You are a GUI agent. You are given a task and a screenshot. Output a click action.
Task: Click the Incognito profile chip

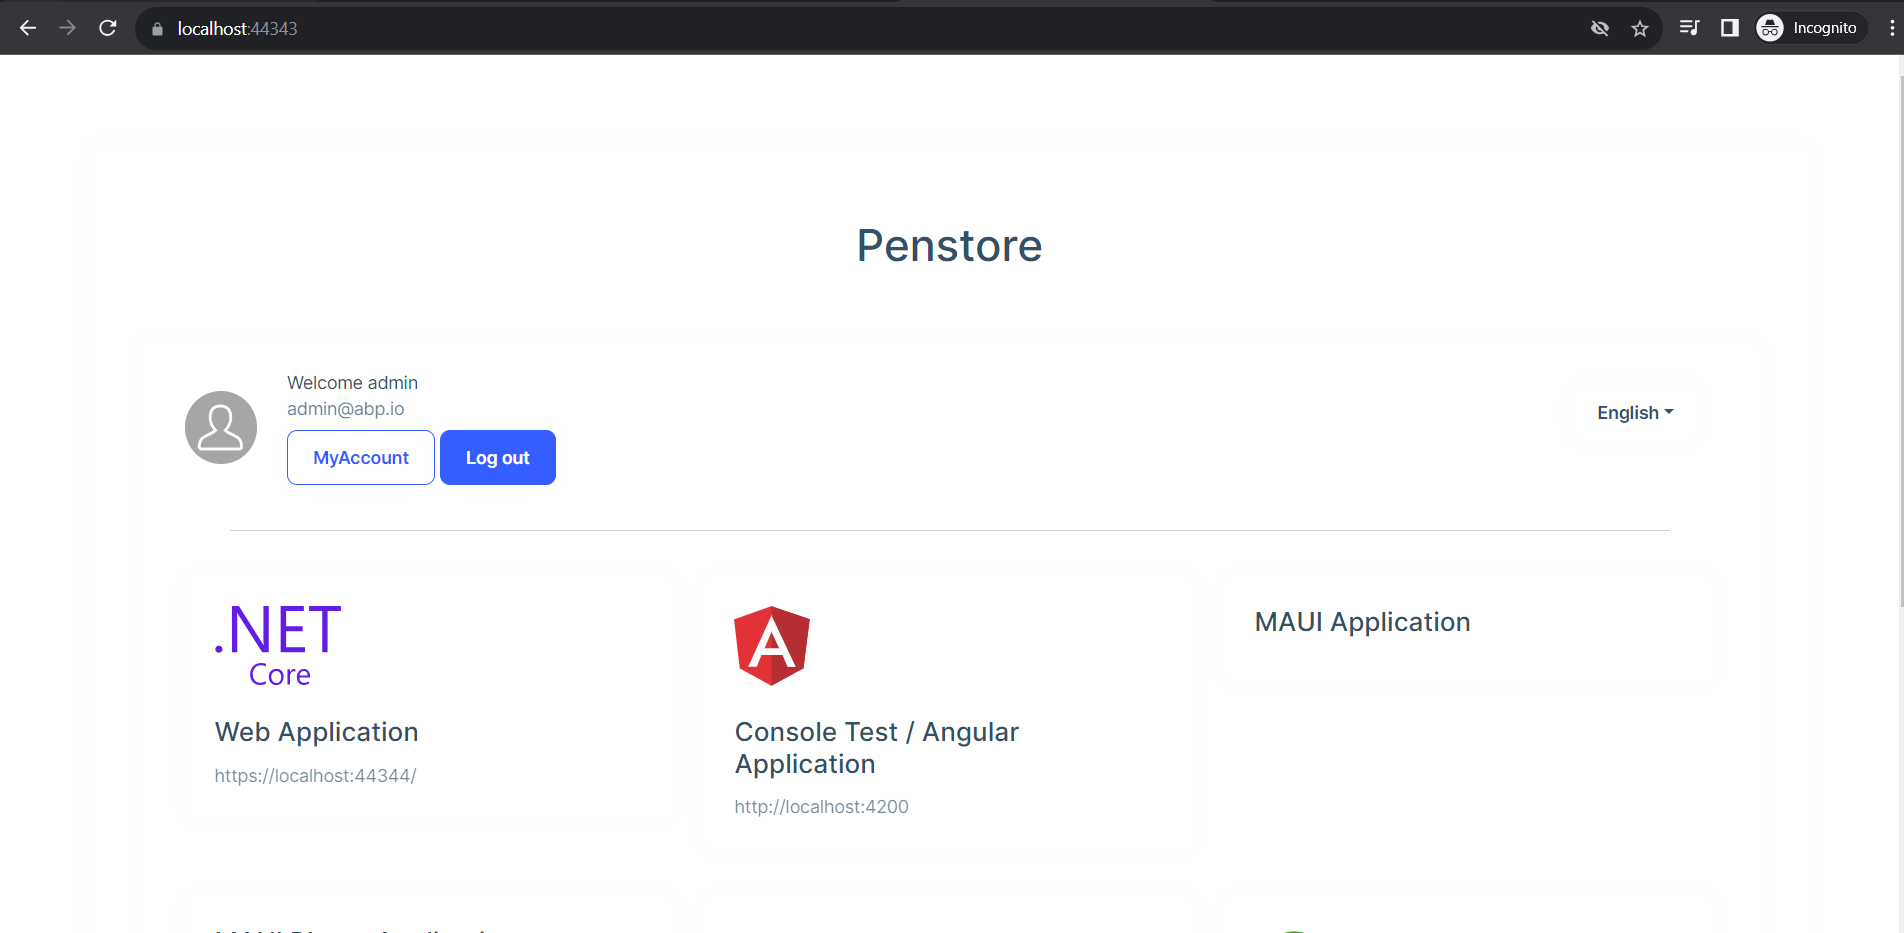(x=1810, y=28)
